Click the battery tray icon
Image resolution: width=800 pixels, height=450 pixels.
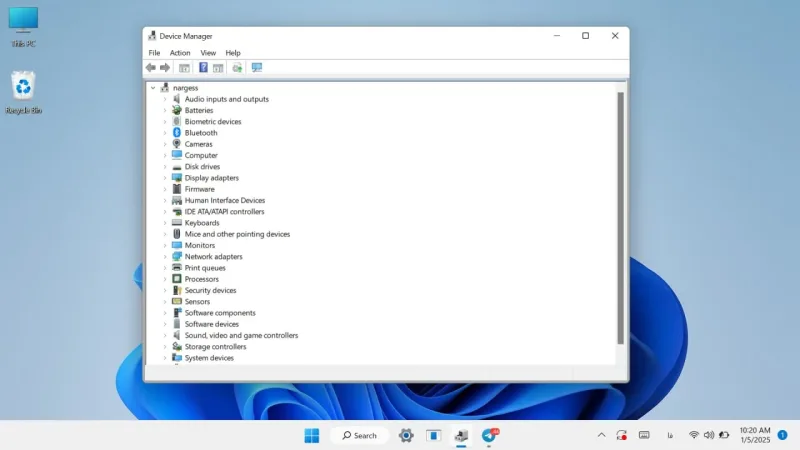(724, 435)
